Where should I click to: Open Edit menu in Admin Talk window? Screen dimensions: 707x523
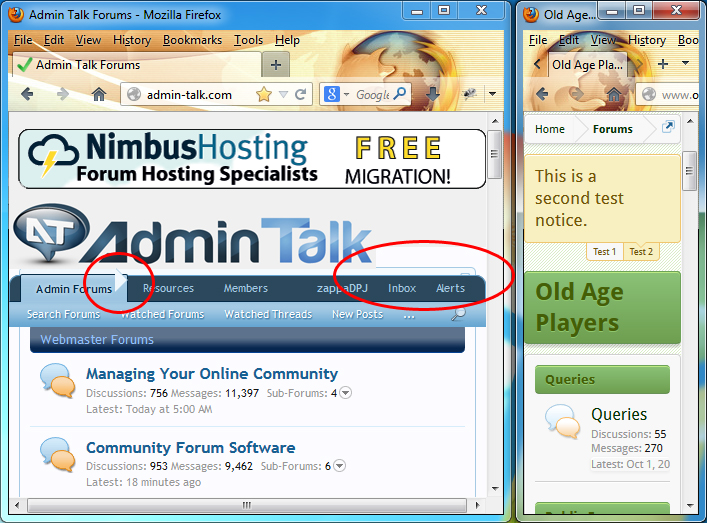54,40
